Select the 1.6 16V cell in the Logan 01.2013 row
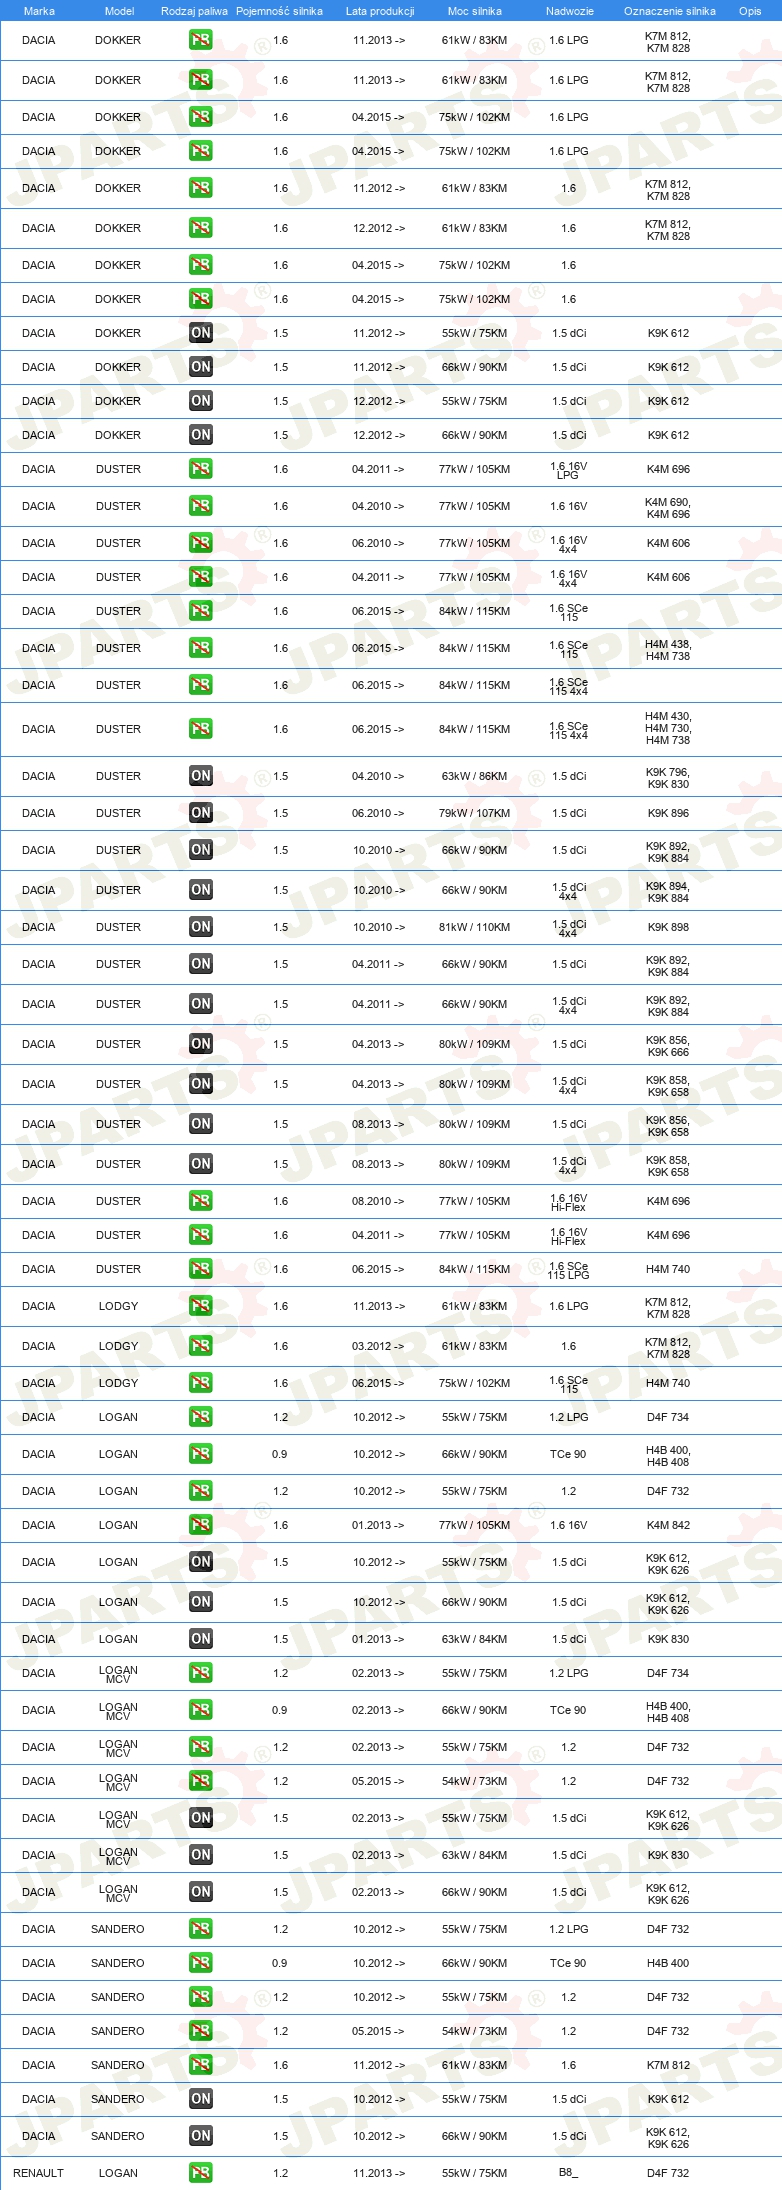The image size is (782, 2190). 569,1525
